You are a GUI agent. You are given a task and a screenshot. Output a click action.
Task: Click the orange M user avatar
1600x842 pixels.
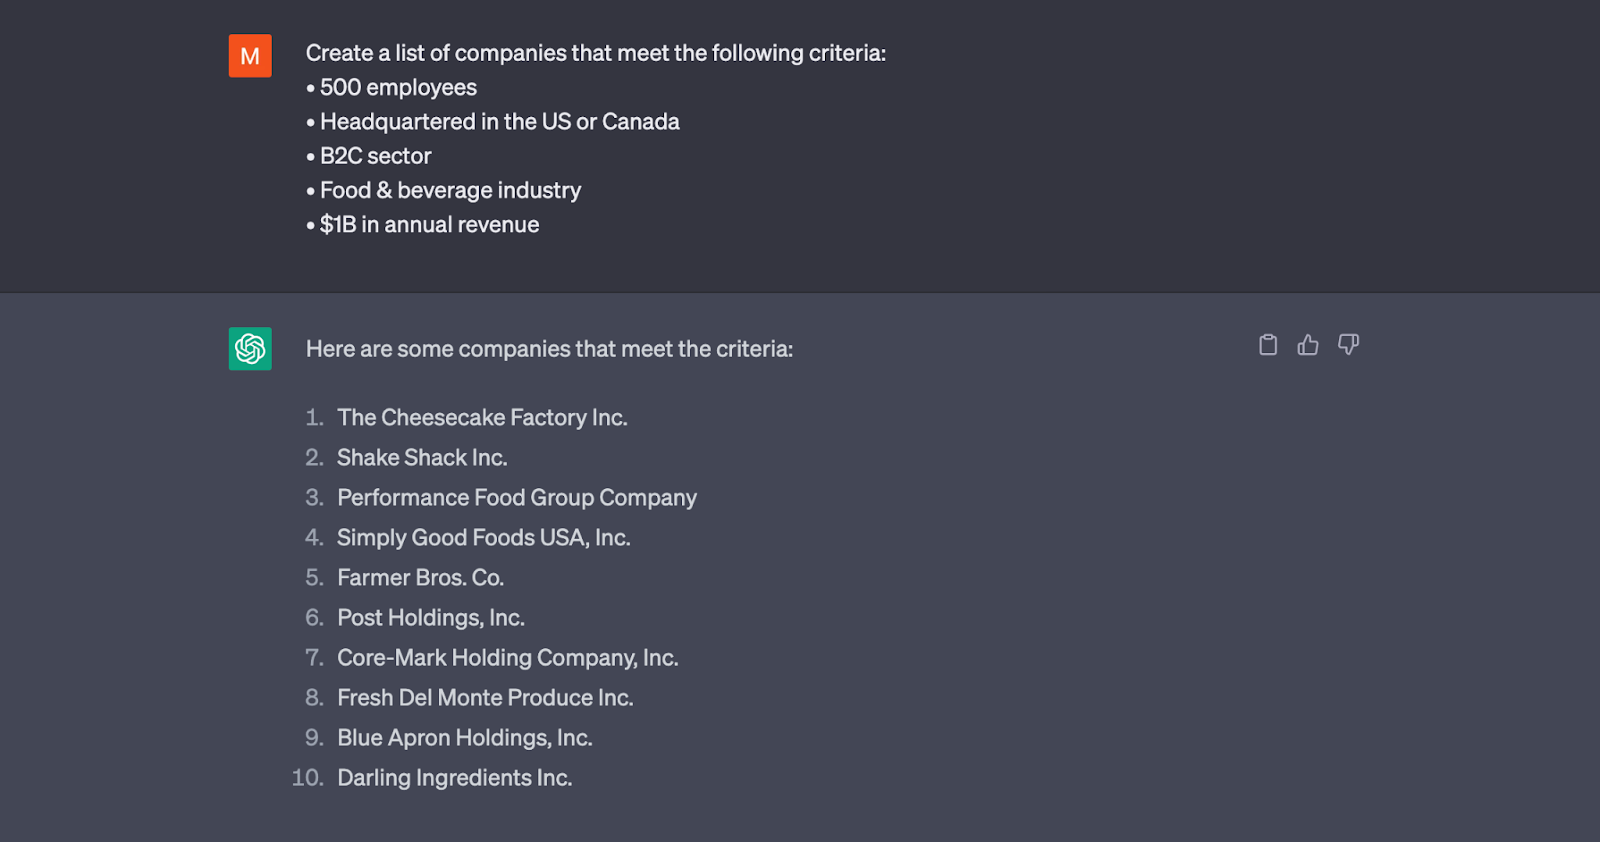coord(250,56)
